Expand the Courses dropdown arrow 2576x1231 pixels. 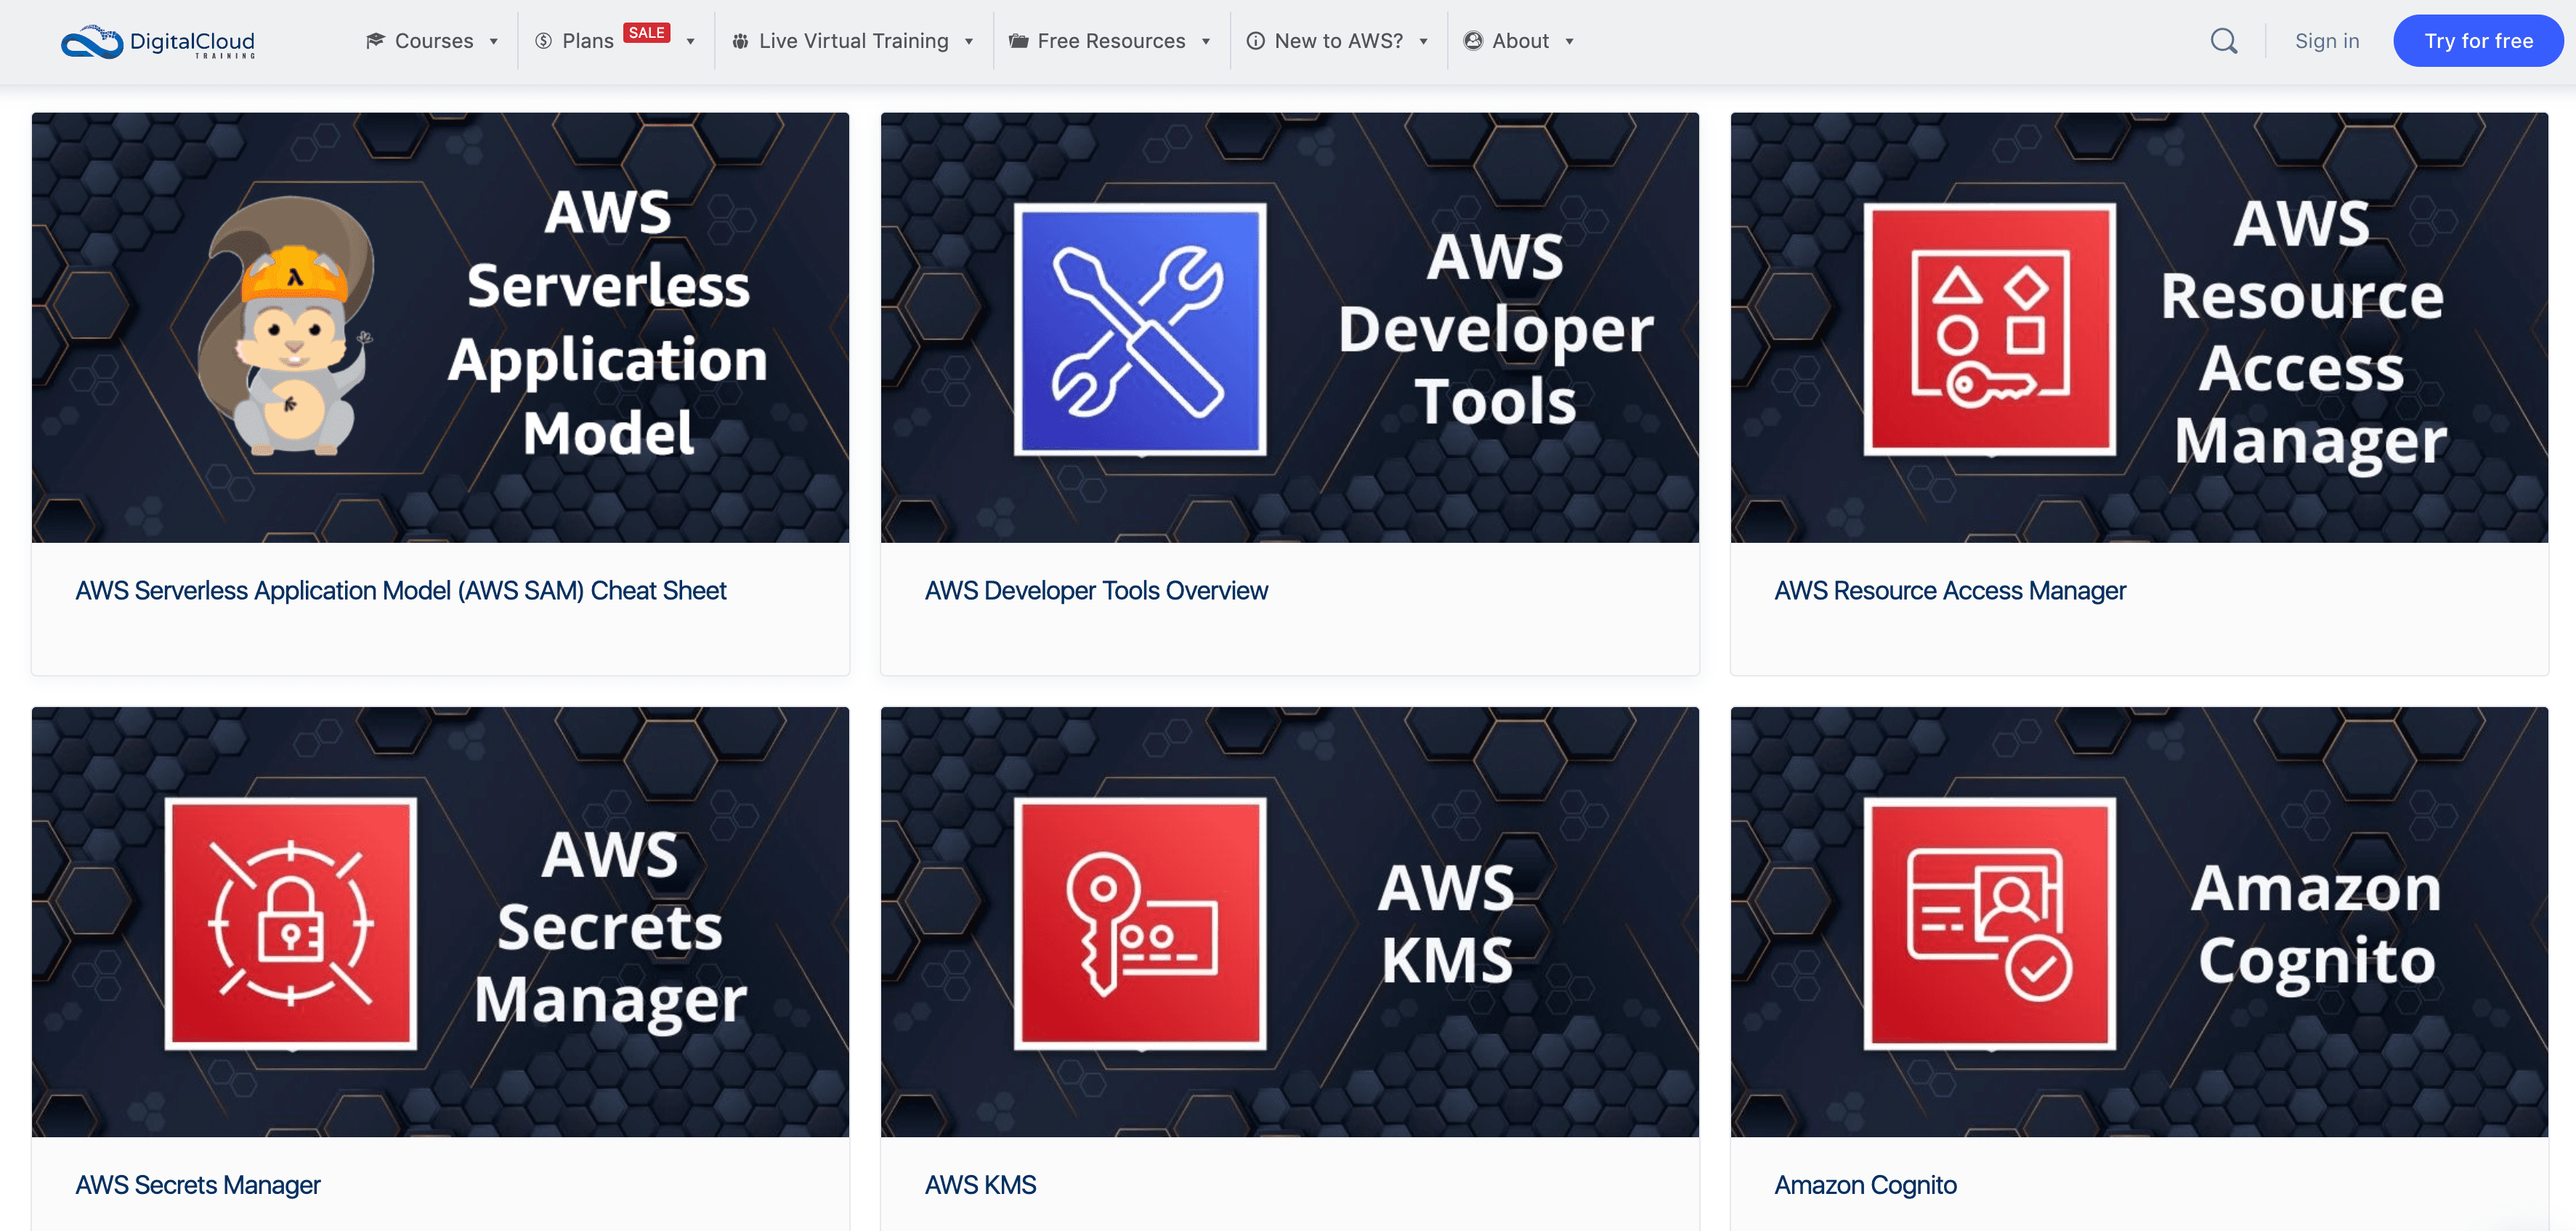[493, 42]
